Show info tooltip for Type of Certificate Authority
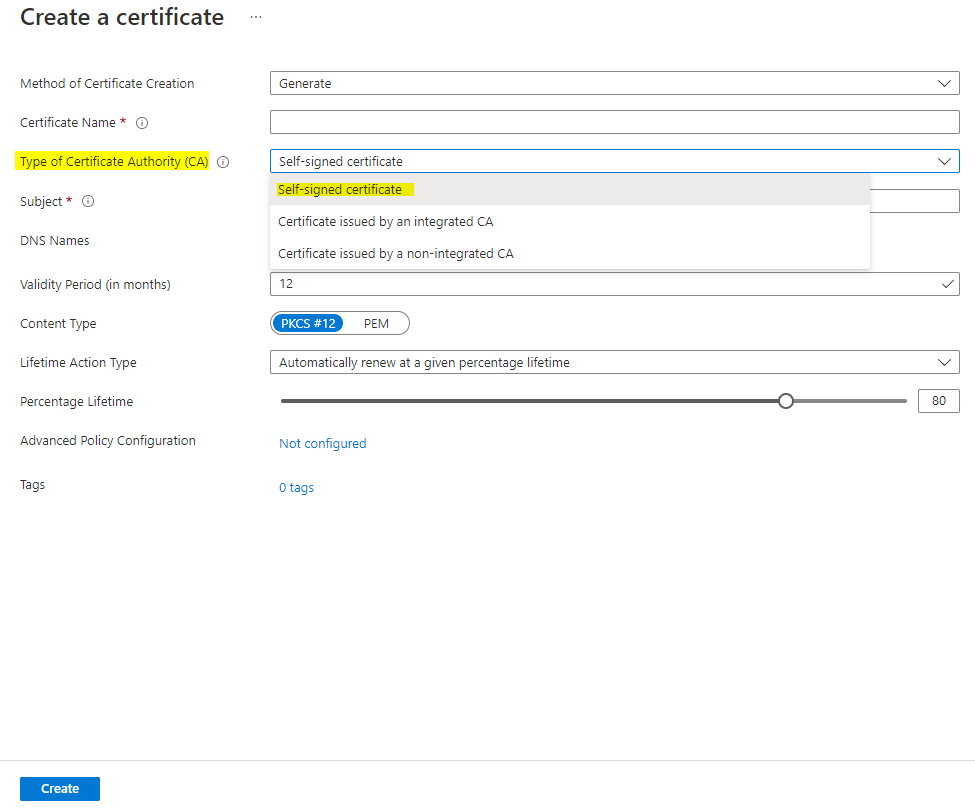 [223, 162]
